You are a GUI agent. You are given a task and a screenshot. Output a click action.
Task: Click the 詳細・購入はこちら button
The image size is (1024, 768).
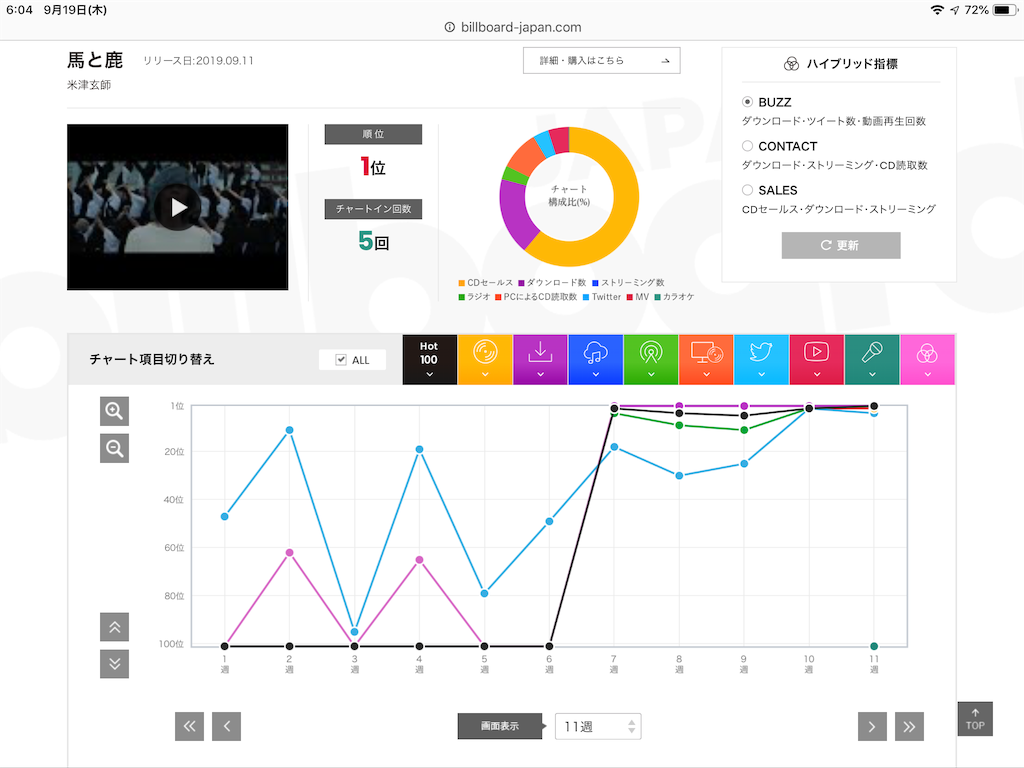pyautogui.click(x=601, y=60)
